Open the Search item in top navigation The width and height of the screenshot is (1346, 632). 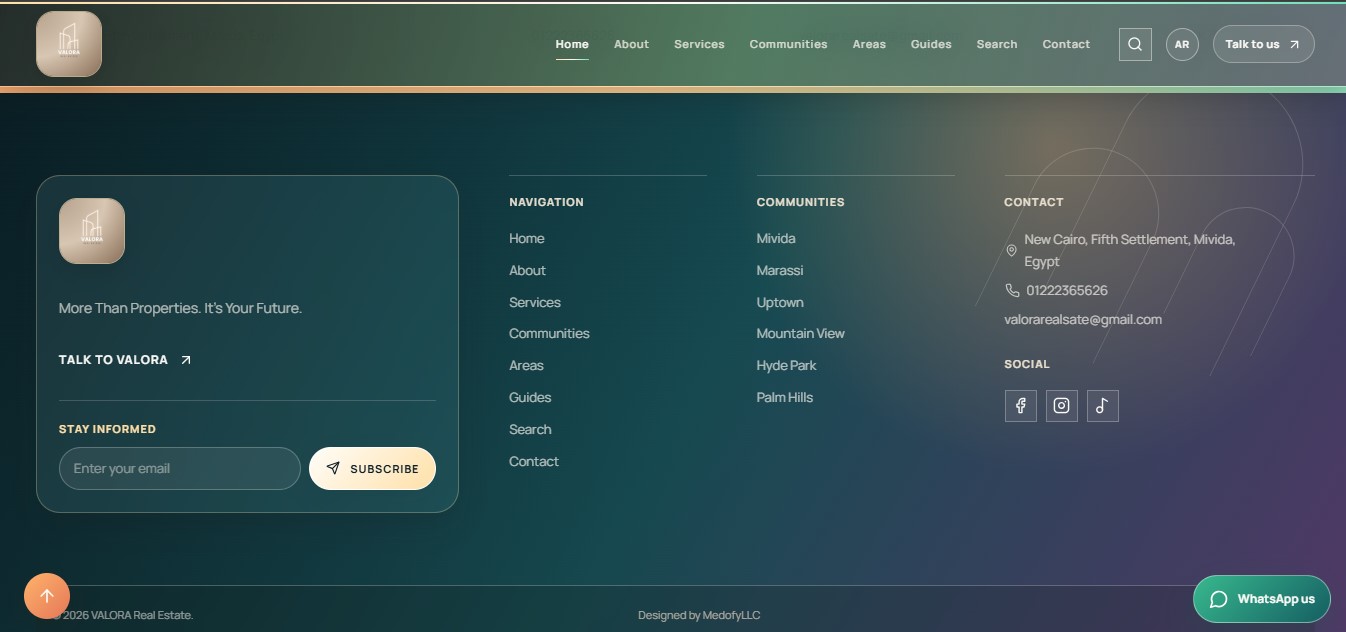click(x=997, y=44)
